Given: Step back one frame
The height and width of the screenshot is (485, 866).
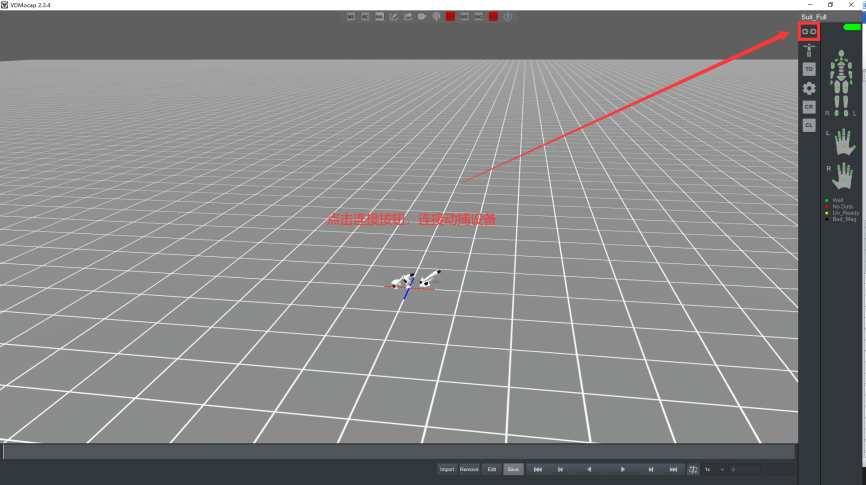Looking at the screenshot, I should click(560, 470).
